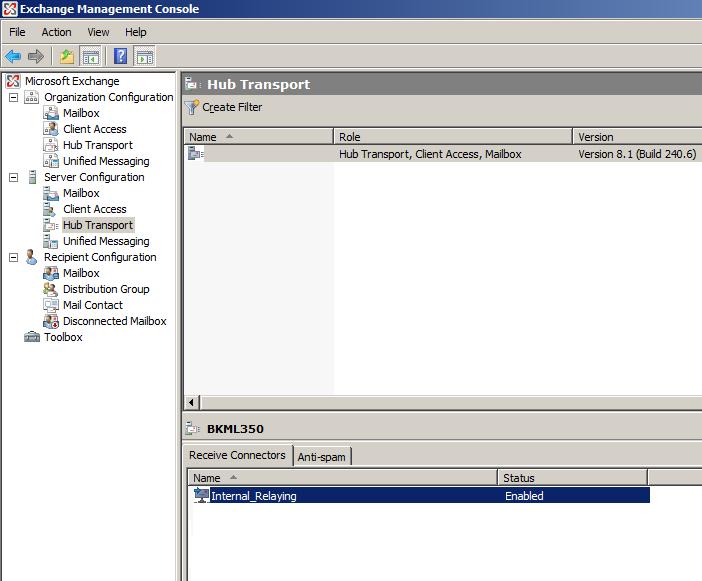This screenshot has width=702, height=581.
Task: Click Mailbox icon under Recipient Configuration
Action: (x=51, y=273)
